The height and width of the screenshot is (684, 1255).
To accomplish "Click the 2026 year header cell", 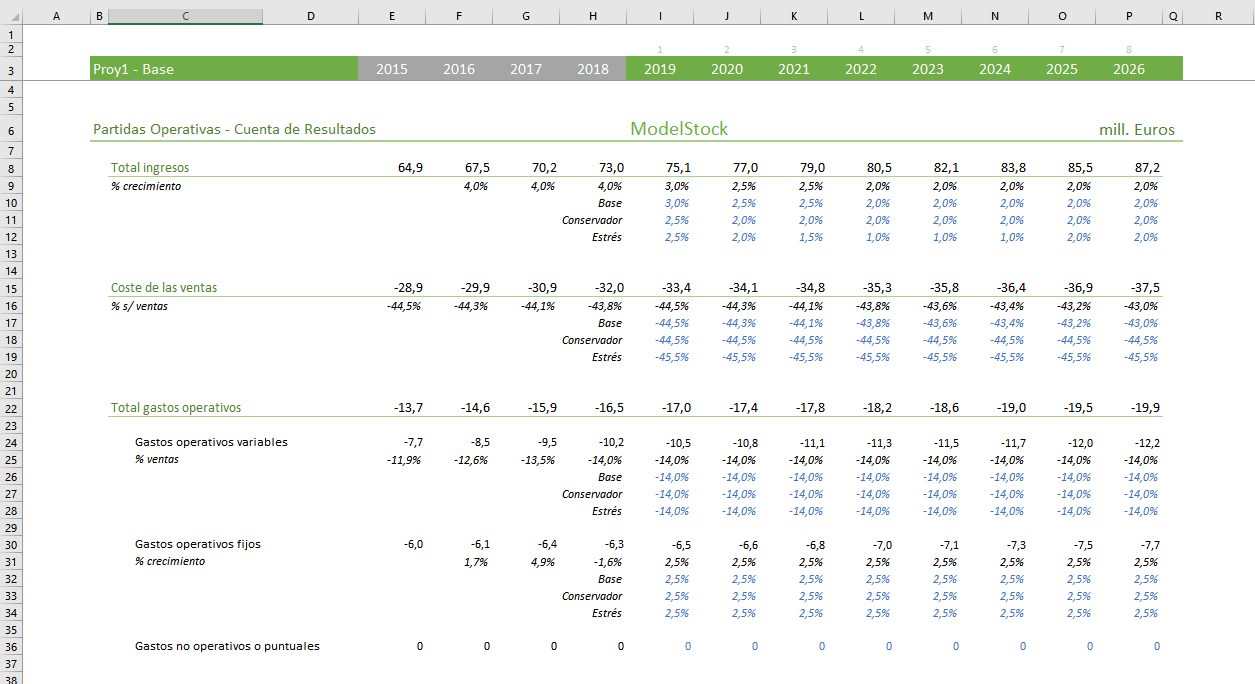I will pyautogui.click(x=1128, y=69).
